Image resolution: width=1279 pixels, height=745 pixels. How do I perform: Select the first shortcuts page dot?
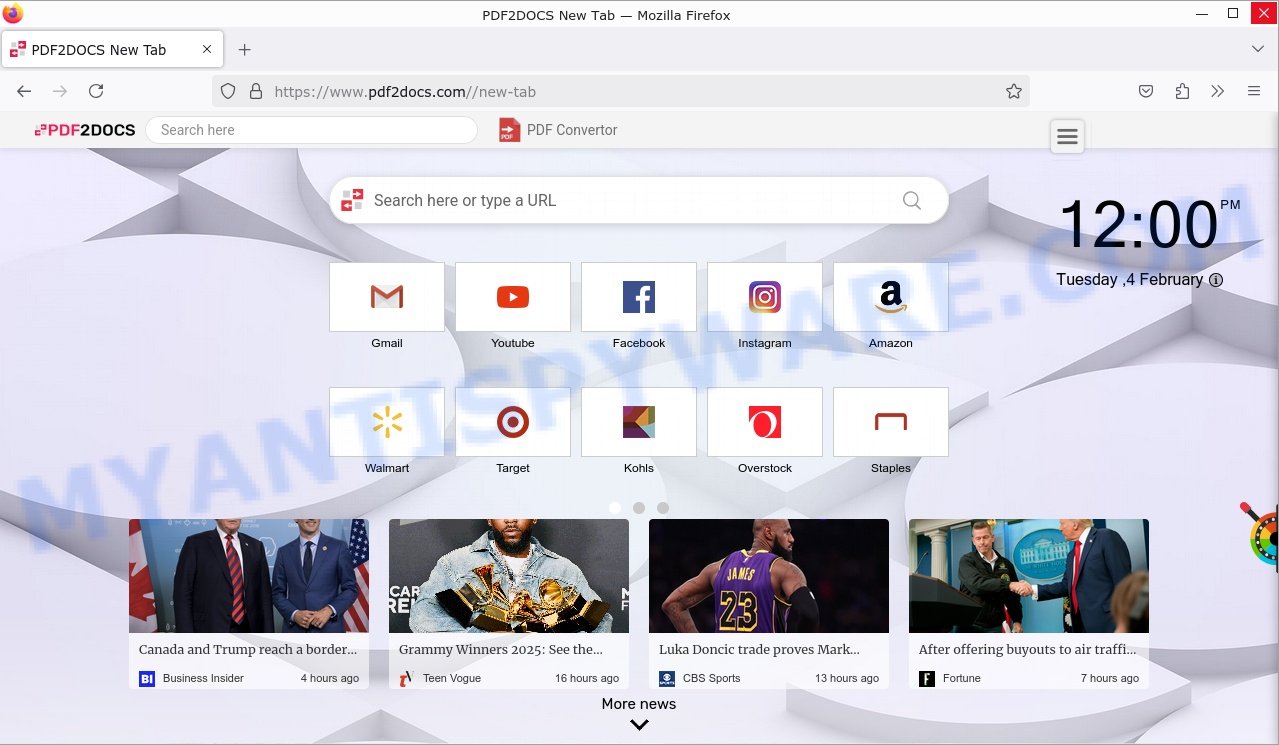[615, 508]
